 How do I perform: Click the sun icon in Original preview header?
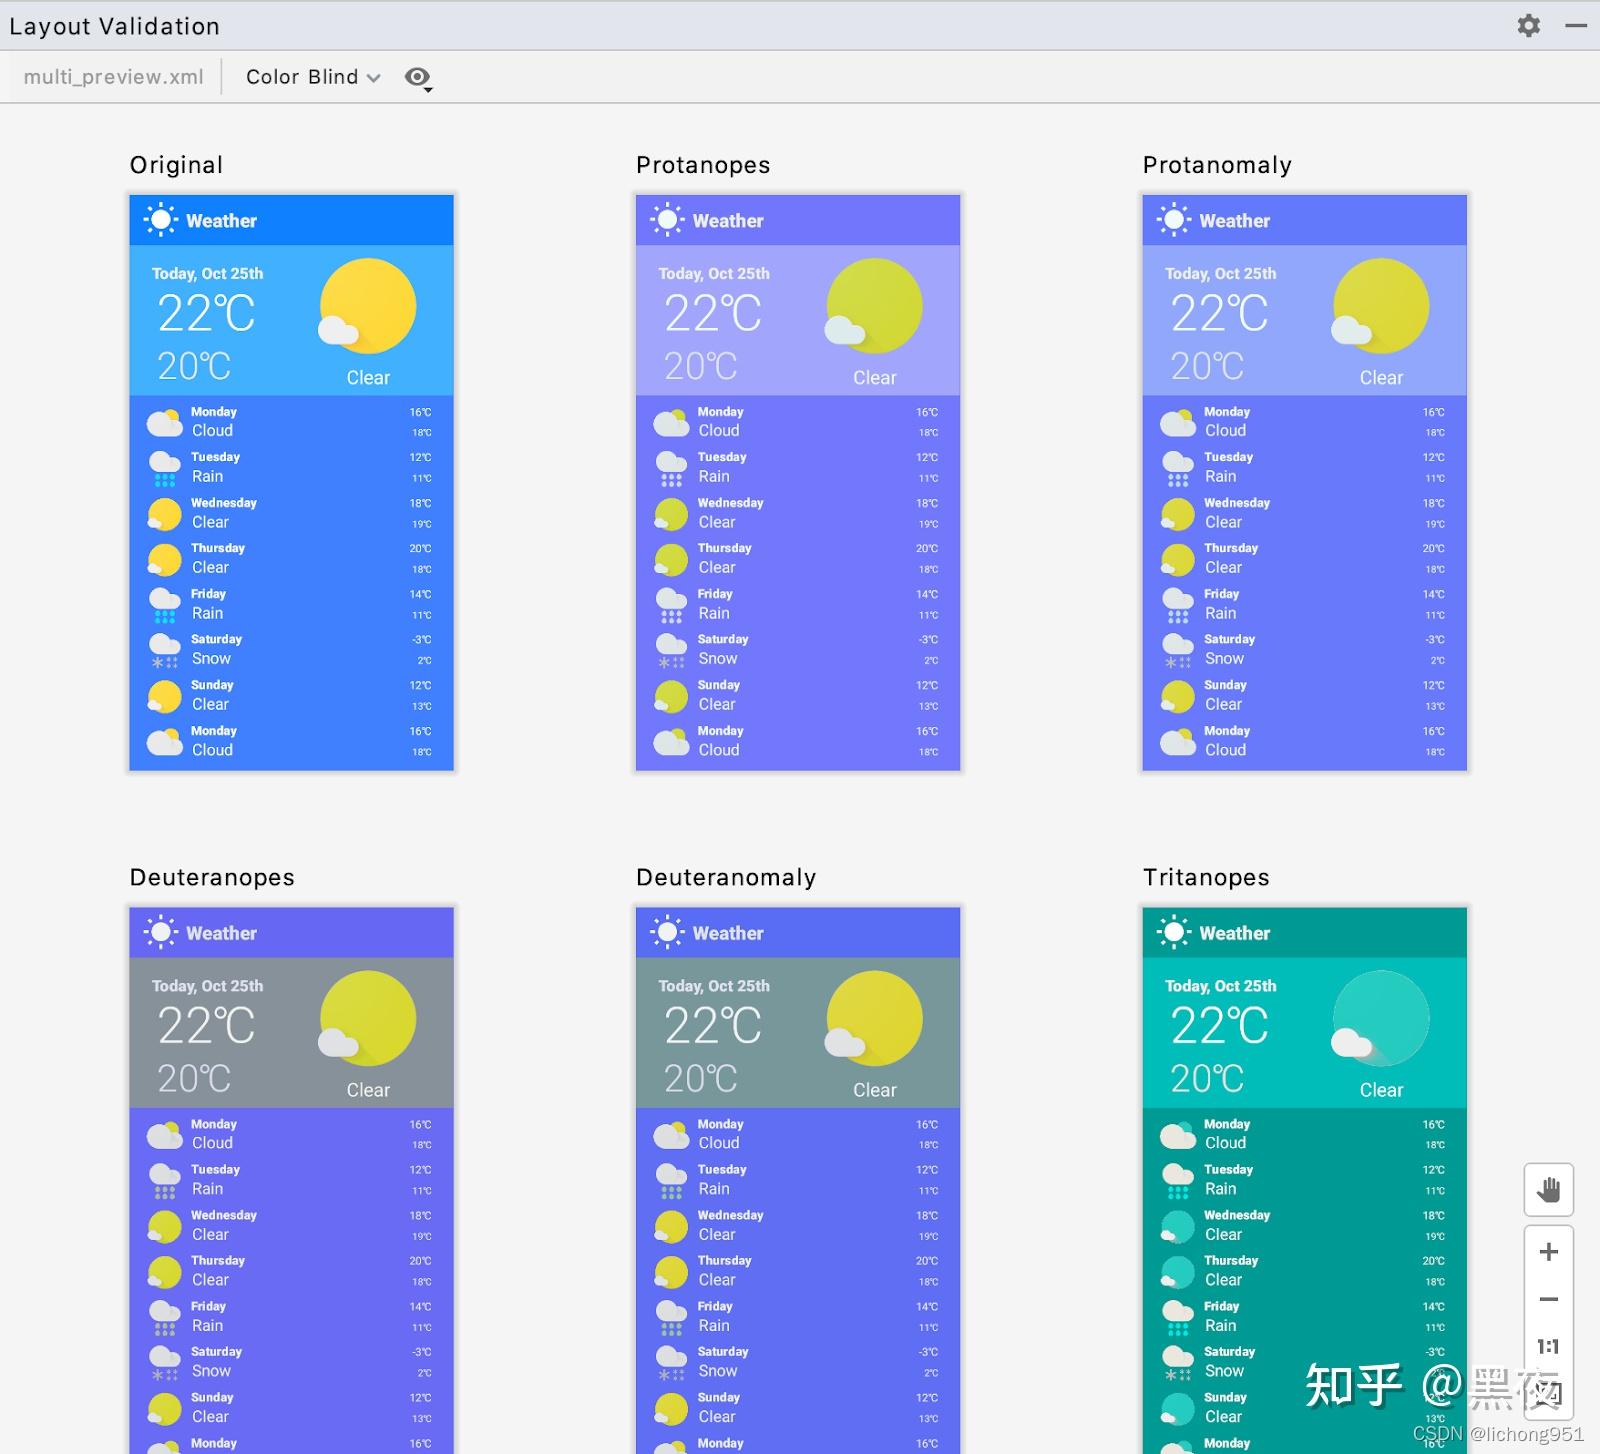[160, 219]
